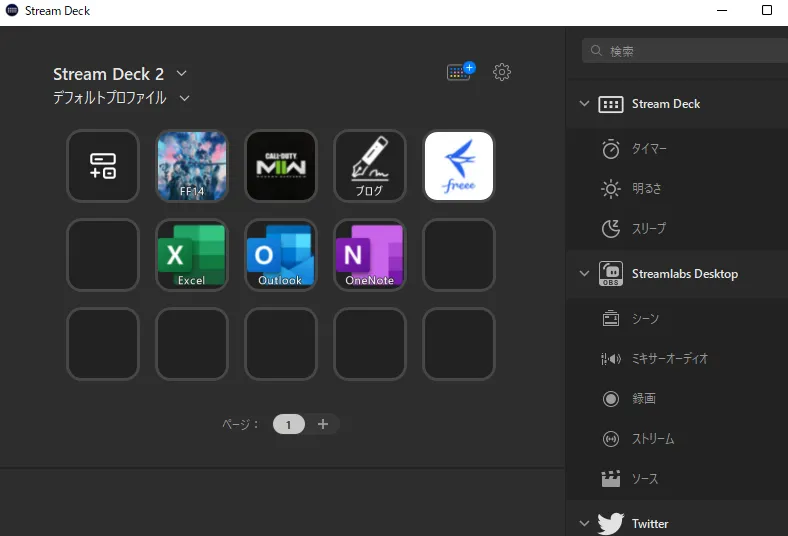
Task: Select the シーン label
Action: point(645,318)
